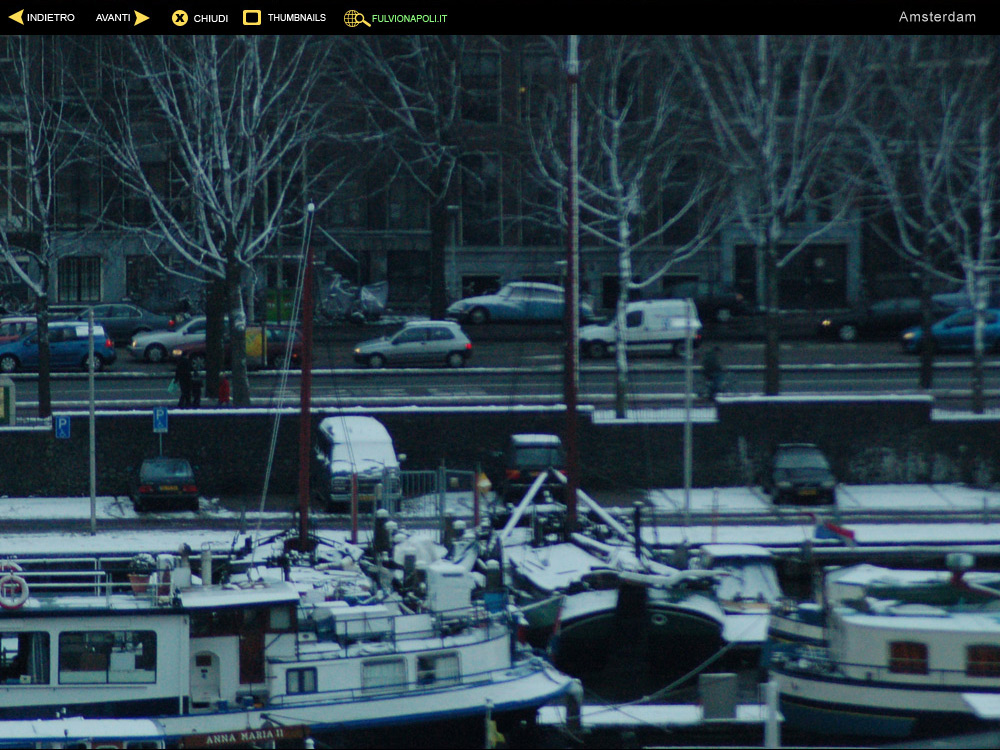Go back with the INDIETRO label
1000x750 pixels.
pos(50,18)
